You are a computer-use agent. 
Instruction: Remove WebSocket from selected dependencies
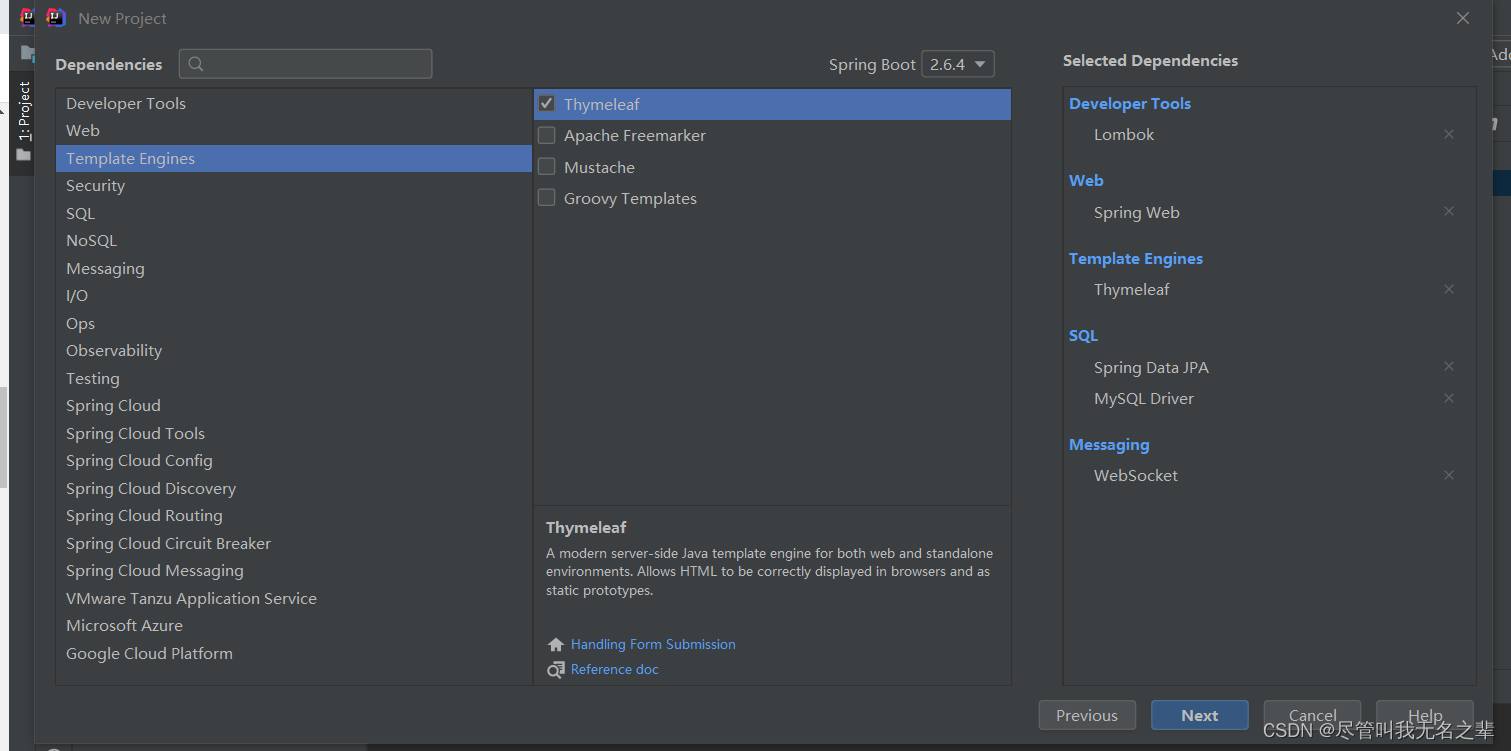pos(1448,475)
